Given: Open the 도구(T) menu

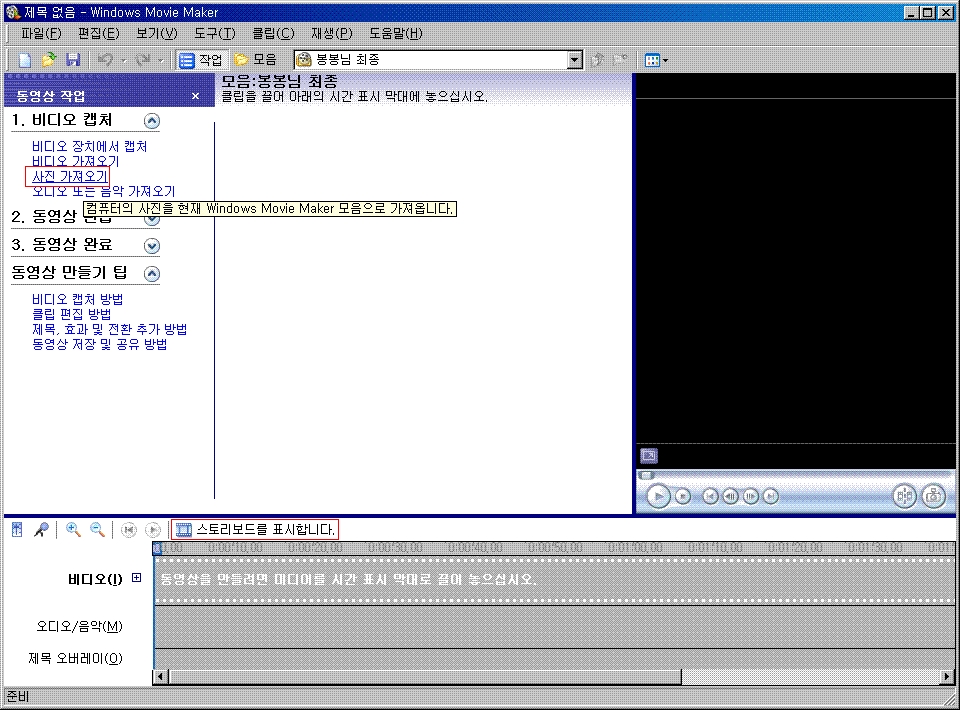Looking at the screenshot, I should pyautogui.click(x=214, y=34).
